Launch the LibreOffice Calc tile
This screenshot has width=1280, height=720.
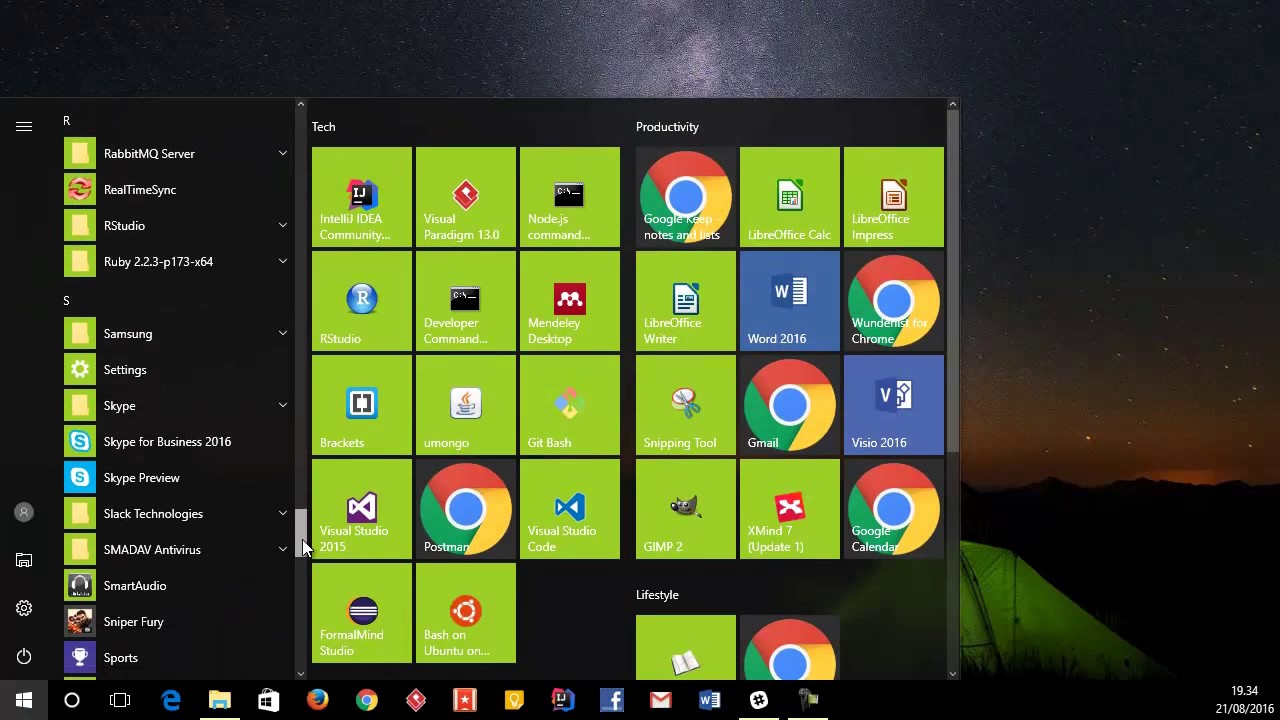790,197
